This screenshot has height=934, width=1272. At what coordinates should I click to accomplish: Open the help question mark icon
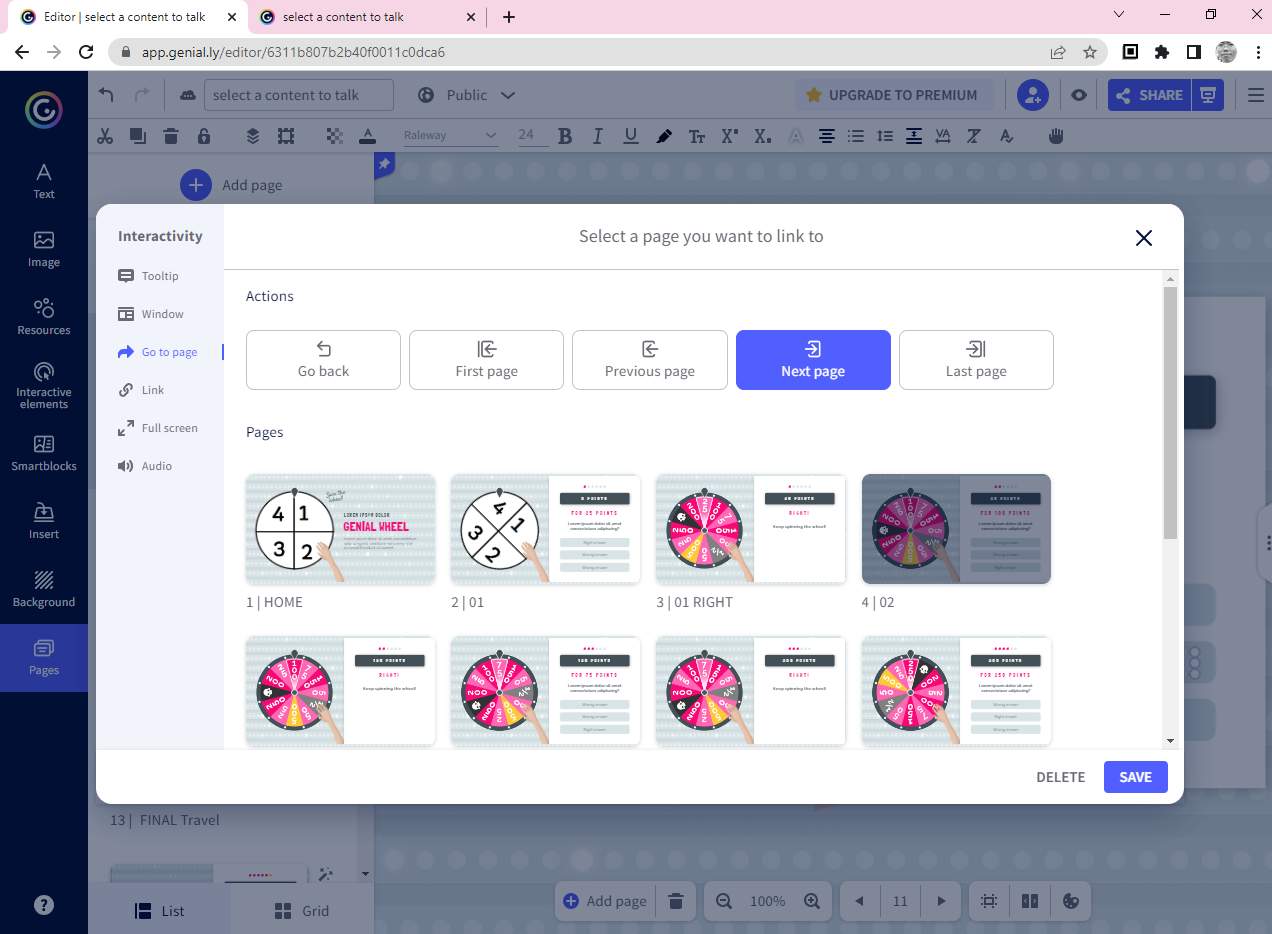click(x=44, y=905)
